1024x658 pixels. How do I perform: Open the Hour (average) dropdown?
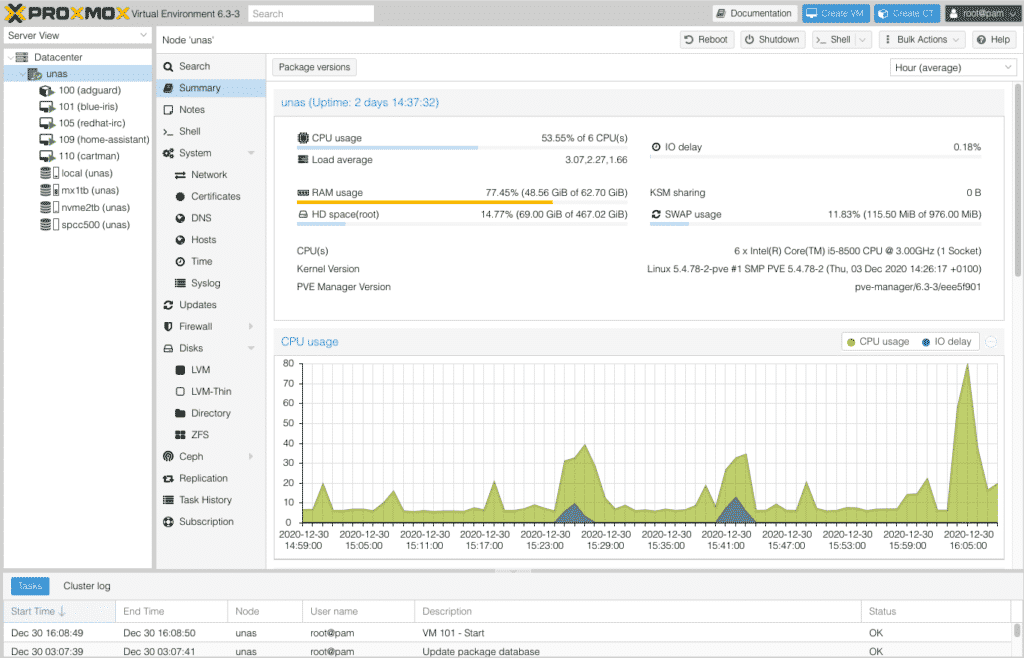pos(952,66)
